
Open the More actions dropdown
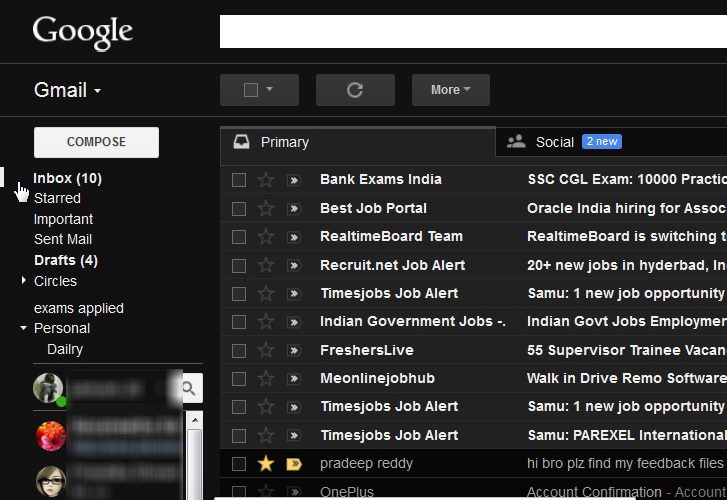(451, 90)
